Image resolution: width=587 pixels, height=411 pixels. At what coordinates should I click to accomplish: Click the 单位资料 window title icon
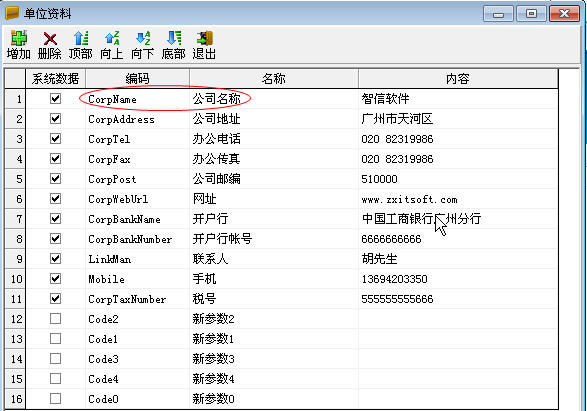coord(12,13)
